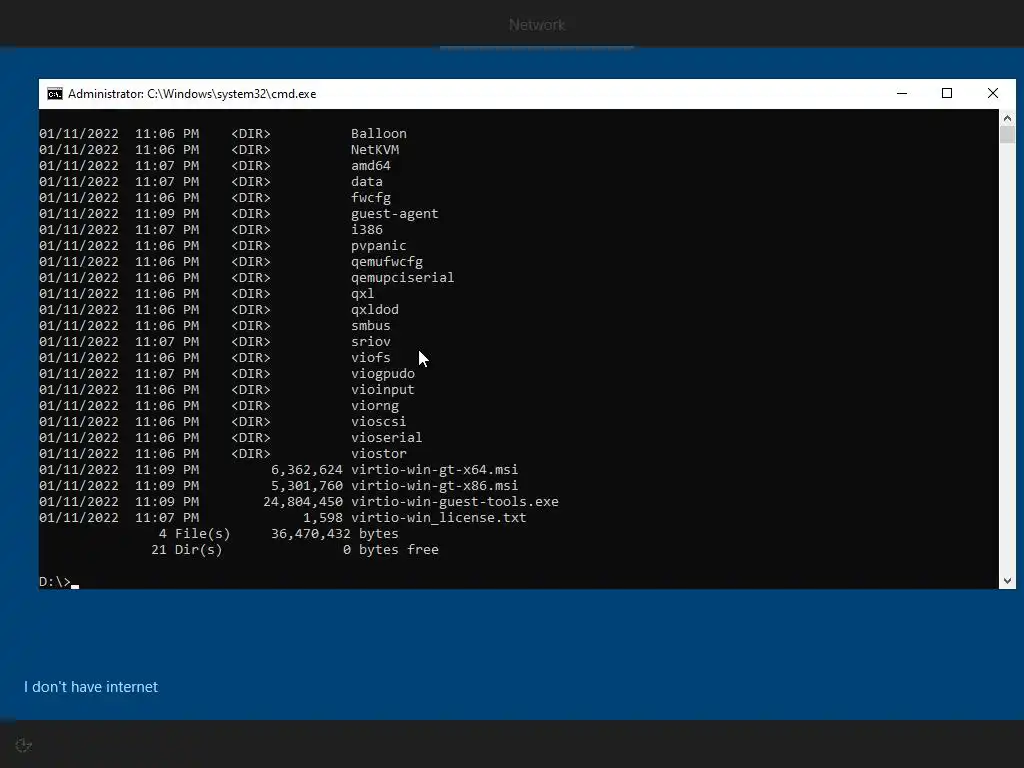Click the smbus directory name
This screenshot has height=768, width=1024.
point(370,325)
